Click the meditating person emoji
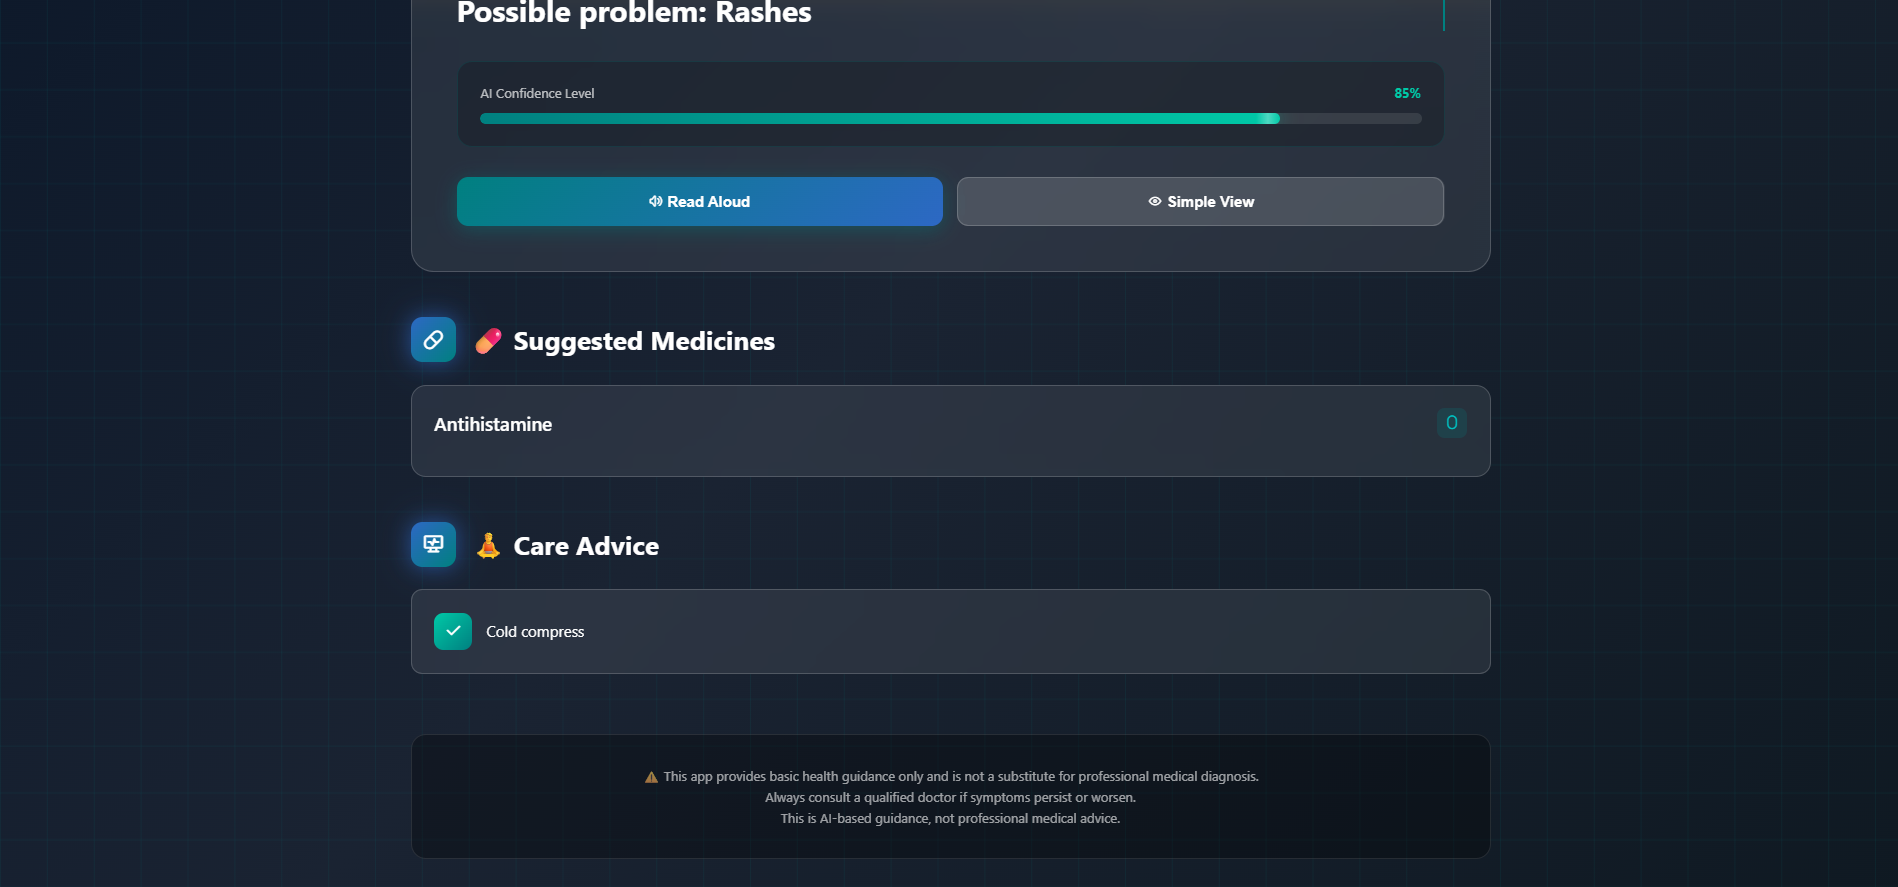 pyautogui.click(x=488, y=546)
